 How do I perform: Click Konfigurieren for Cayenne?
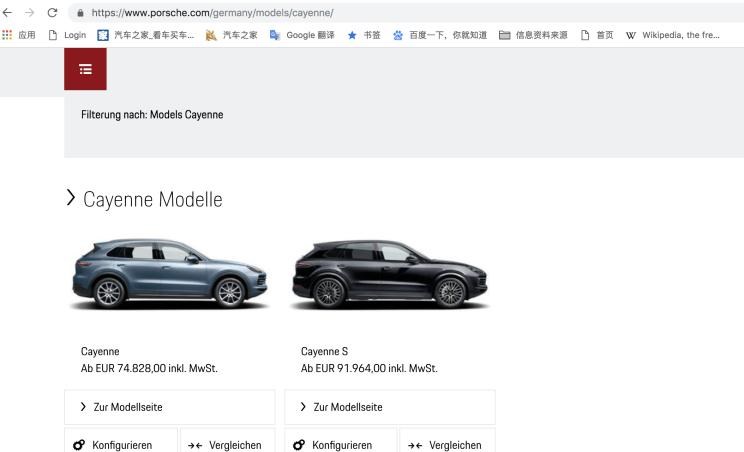pyautogui.click(x=121, y=442)
